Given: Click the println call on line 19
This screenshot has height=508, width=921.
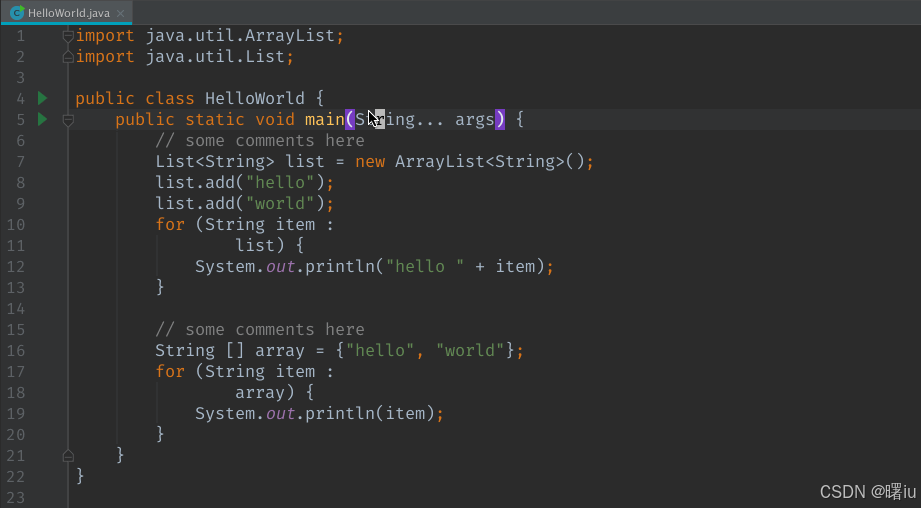Looking at the screenshot, I should point(335,414).
